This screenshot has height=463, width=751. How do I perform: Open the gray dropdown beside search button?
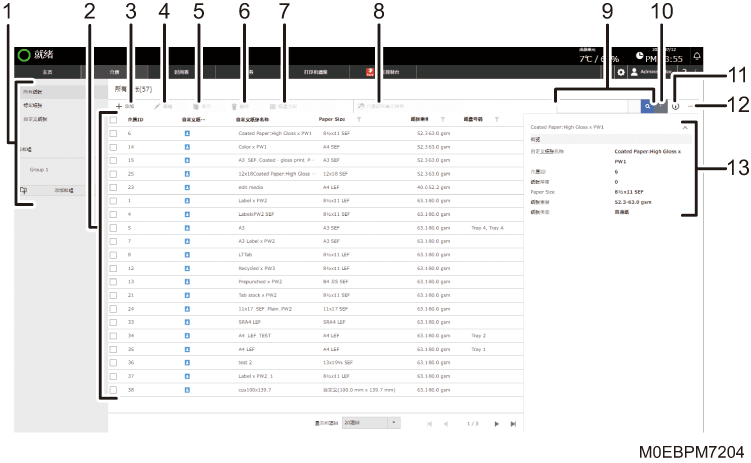point(660,106)
